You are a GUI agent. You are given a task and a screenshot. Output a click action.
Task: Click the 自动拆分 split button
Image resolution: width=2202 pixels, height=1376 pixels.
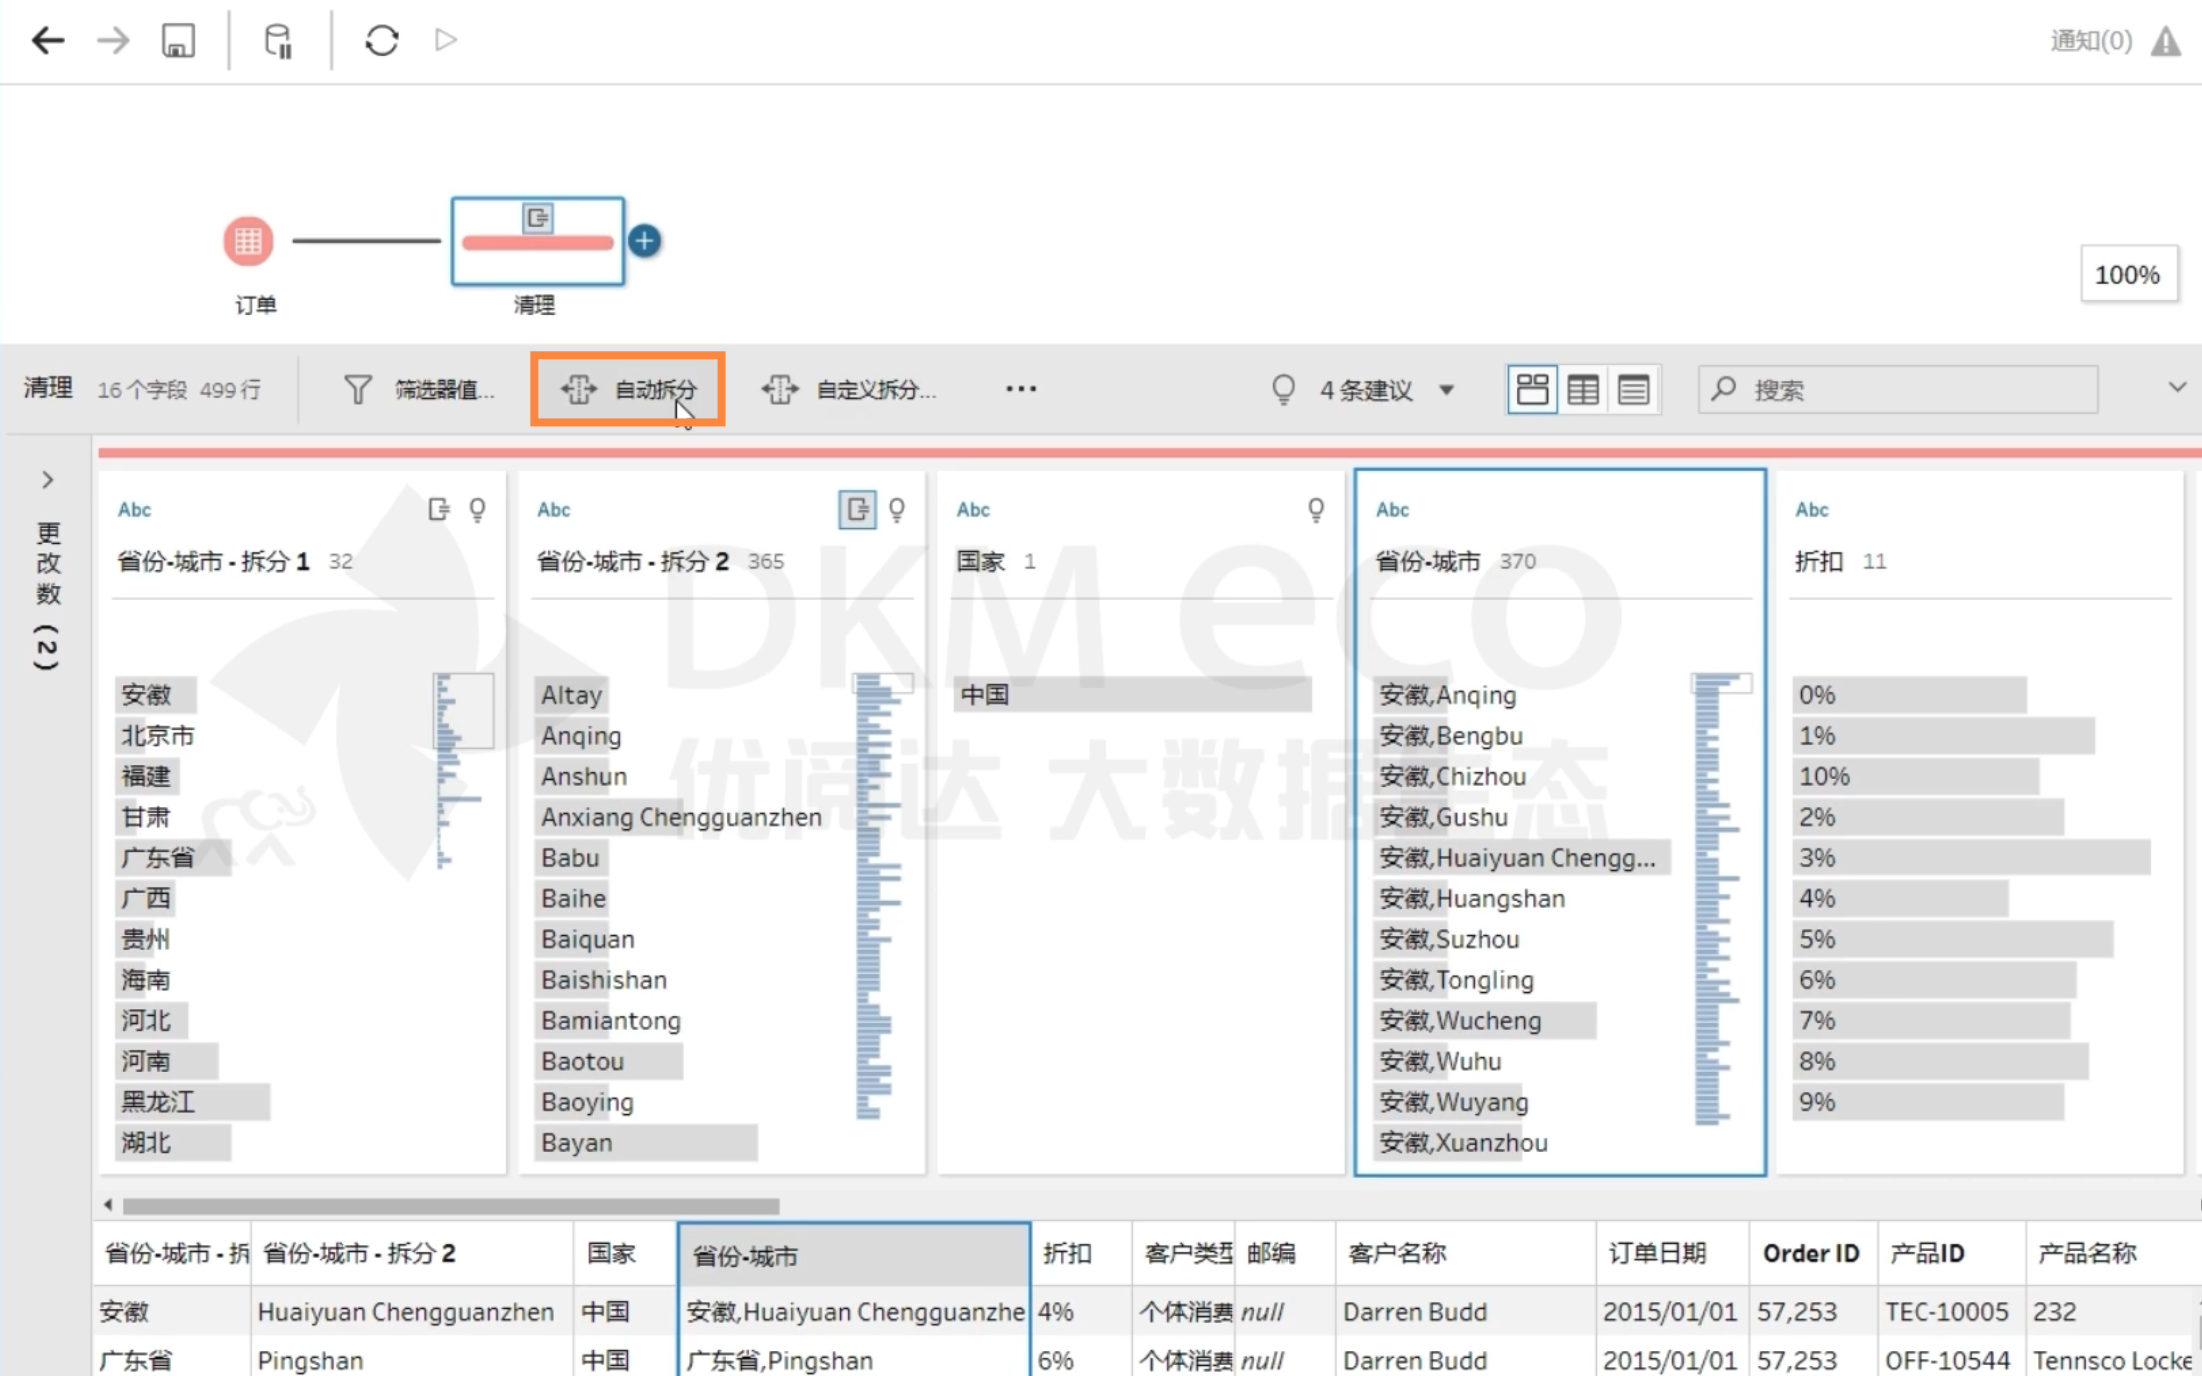[628, 389]
